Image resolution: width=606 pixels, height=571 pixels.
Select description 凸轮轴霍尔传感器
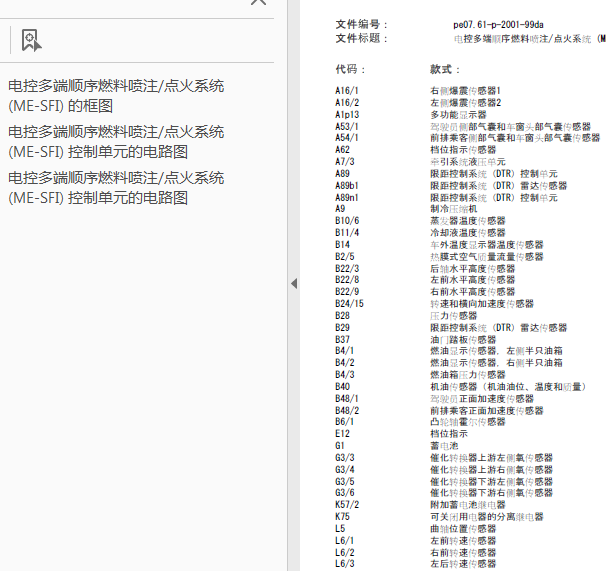(x=468, y=421)
